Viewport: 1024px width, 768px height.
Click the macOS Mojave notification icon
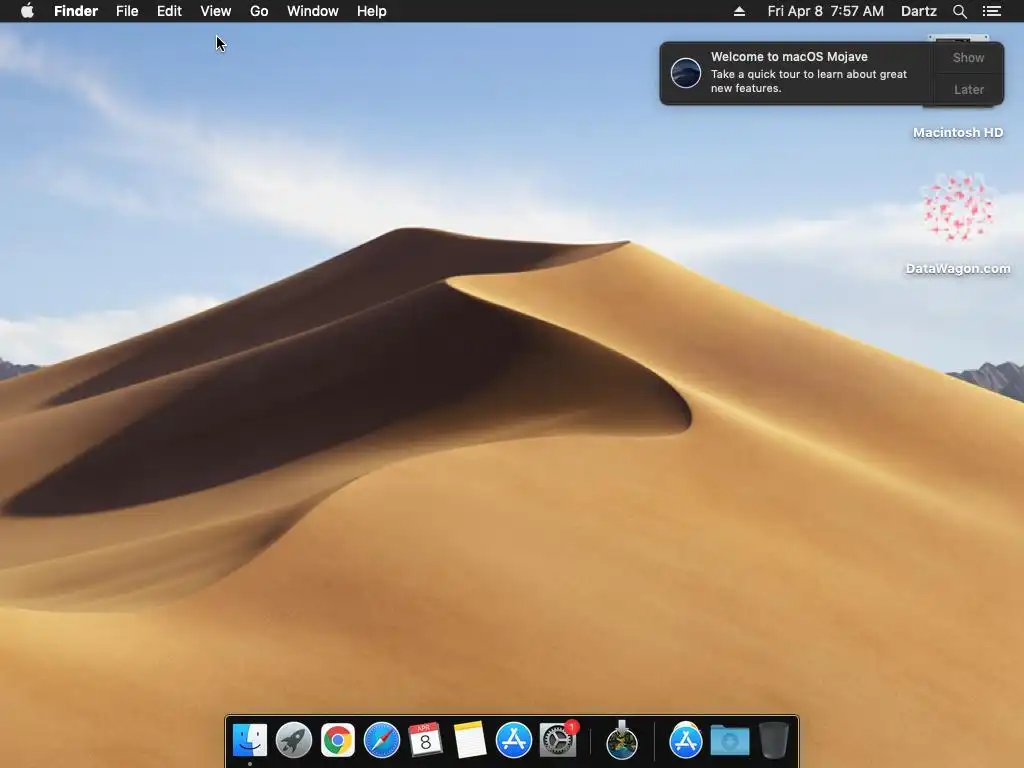(686, 72)
